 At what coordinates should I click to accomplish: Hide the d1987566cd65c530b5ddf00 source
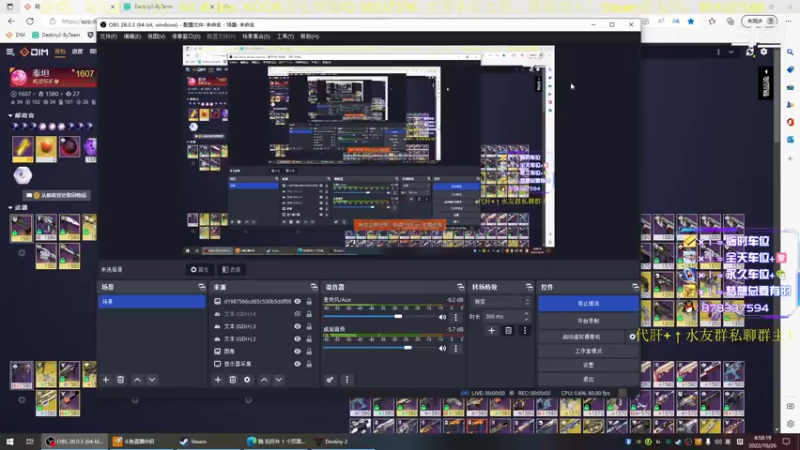click(x=297, y=302)
